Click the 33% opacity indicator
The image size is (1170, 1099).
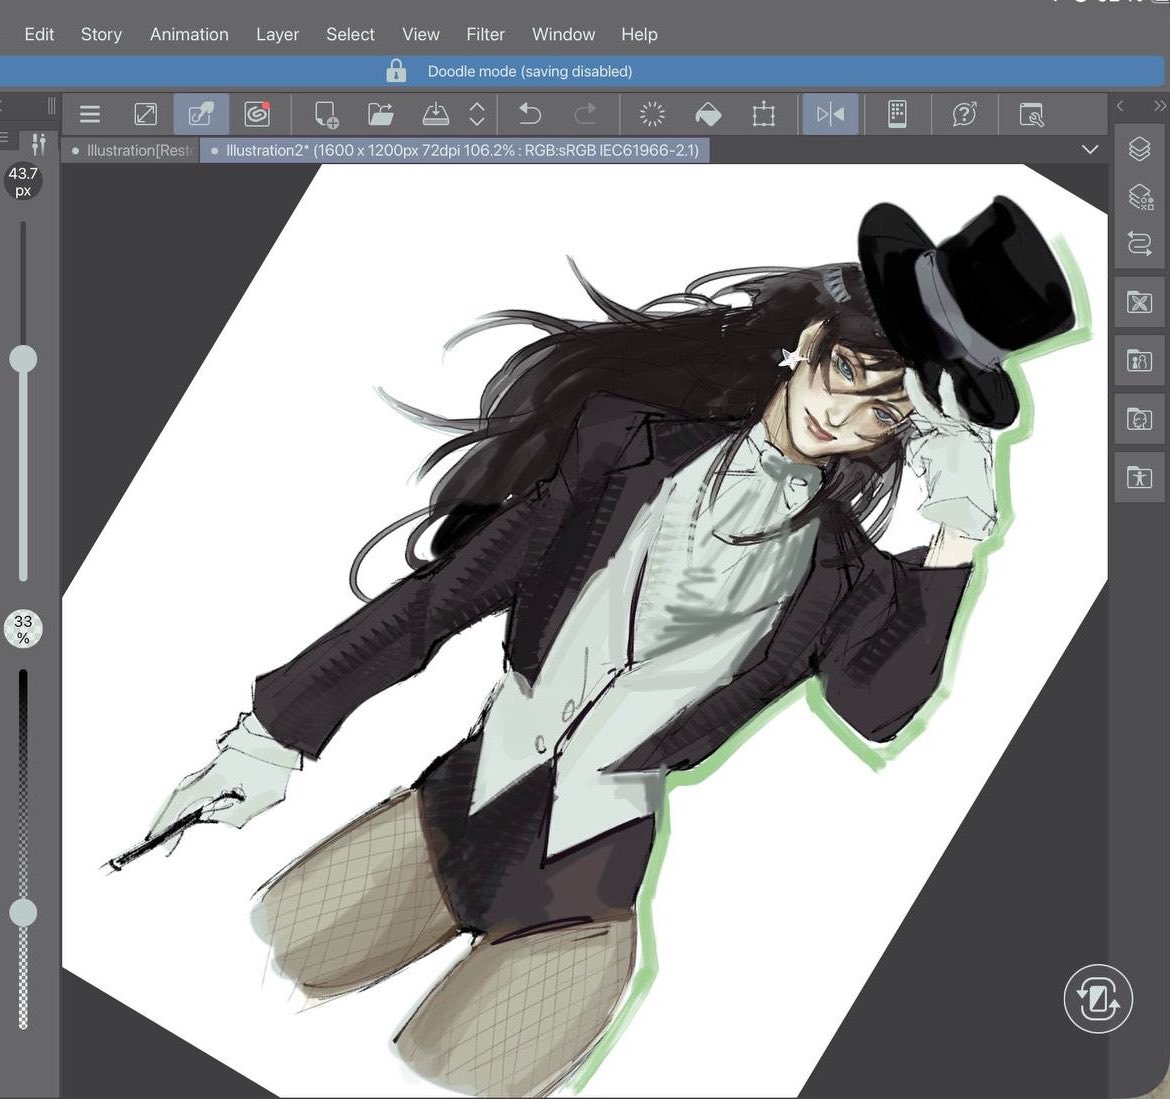(x=23, y=629)
